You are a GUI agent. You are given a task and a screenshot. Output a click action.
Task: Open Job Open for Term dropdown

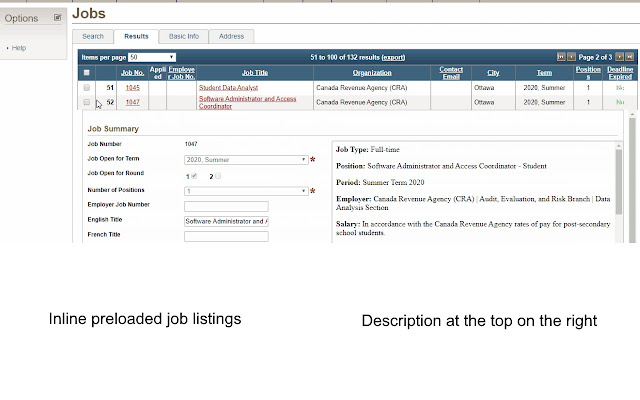coord(246,160)
